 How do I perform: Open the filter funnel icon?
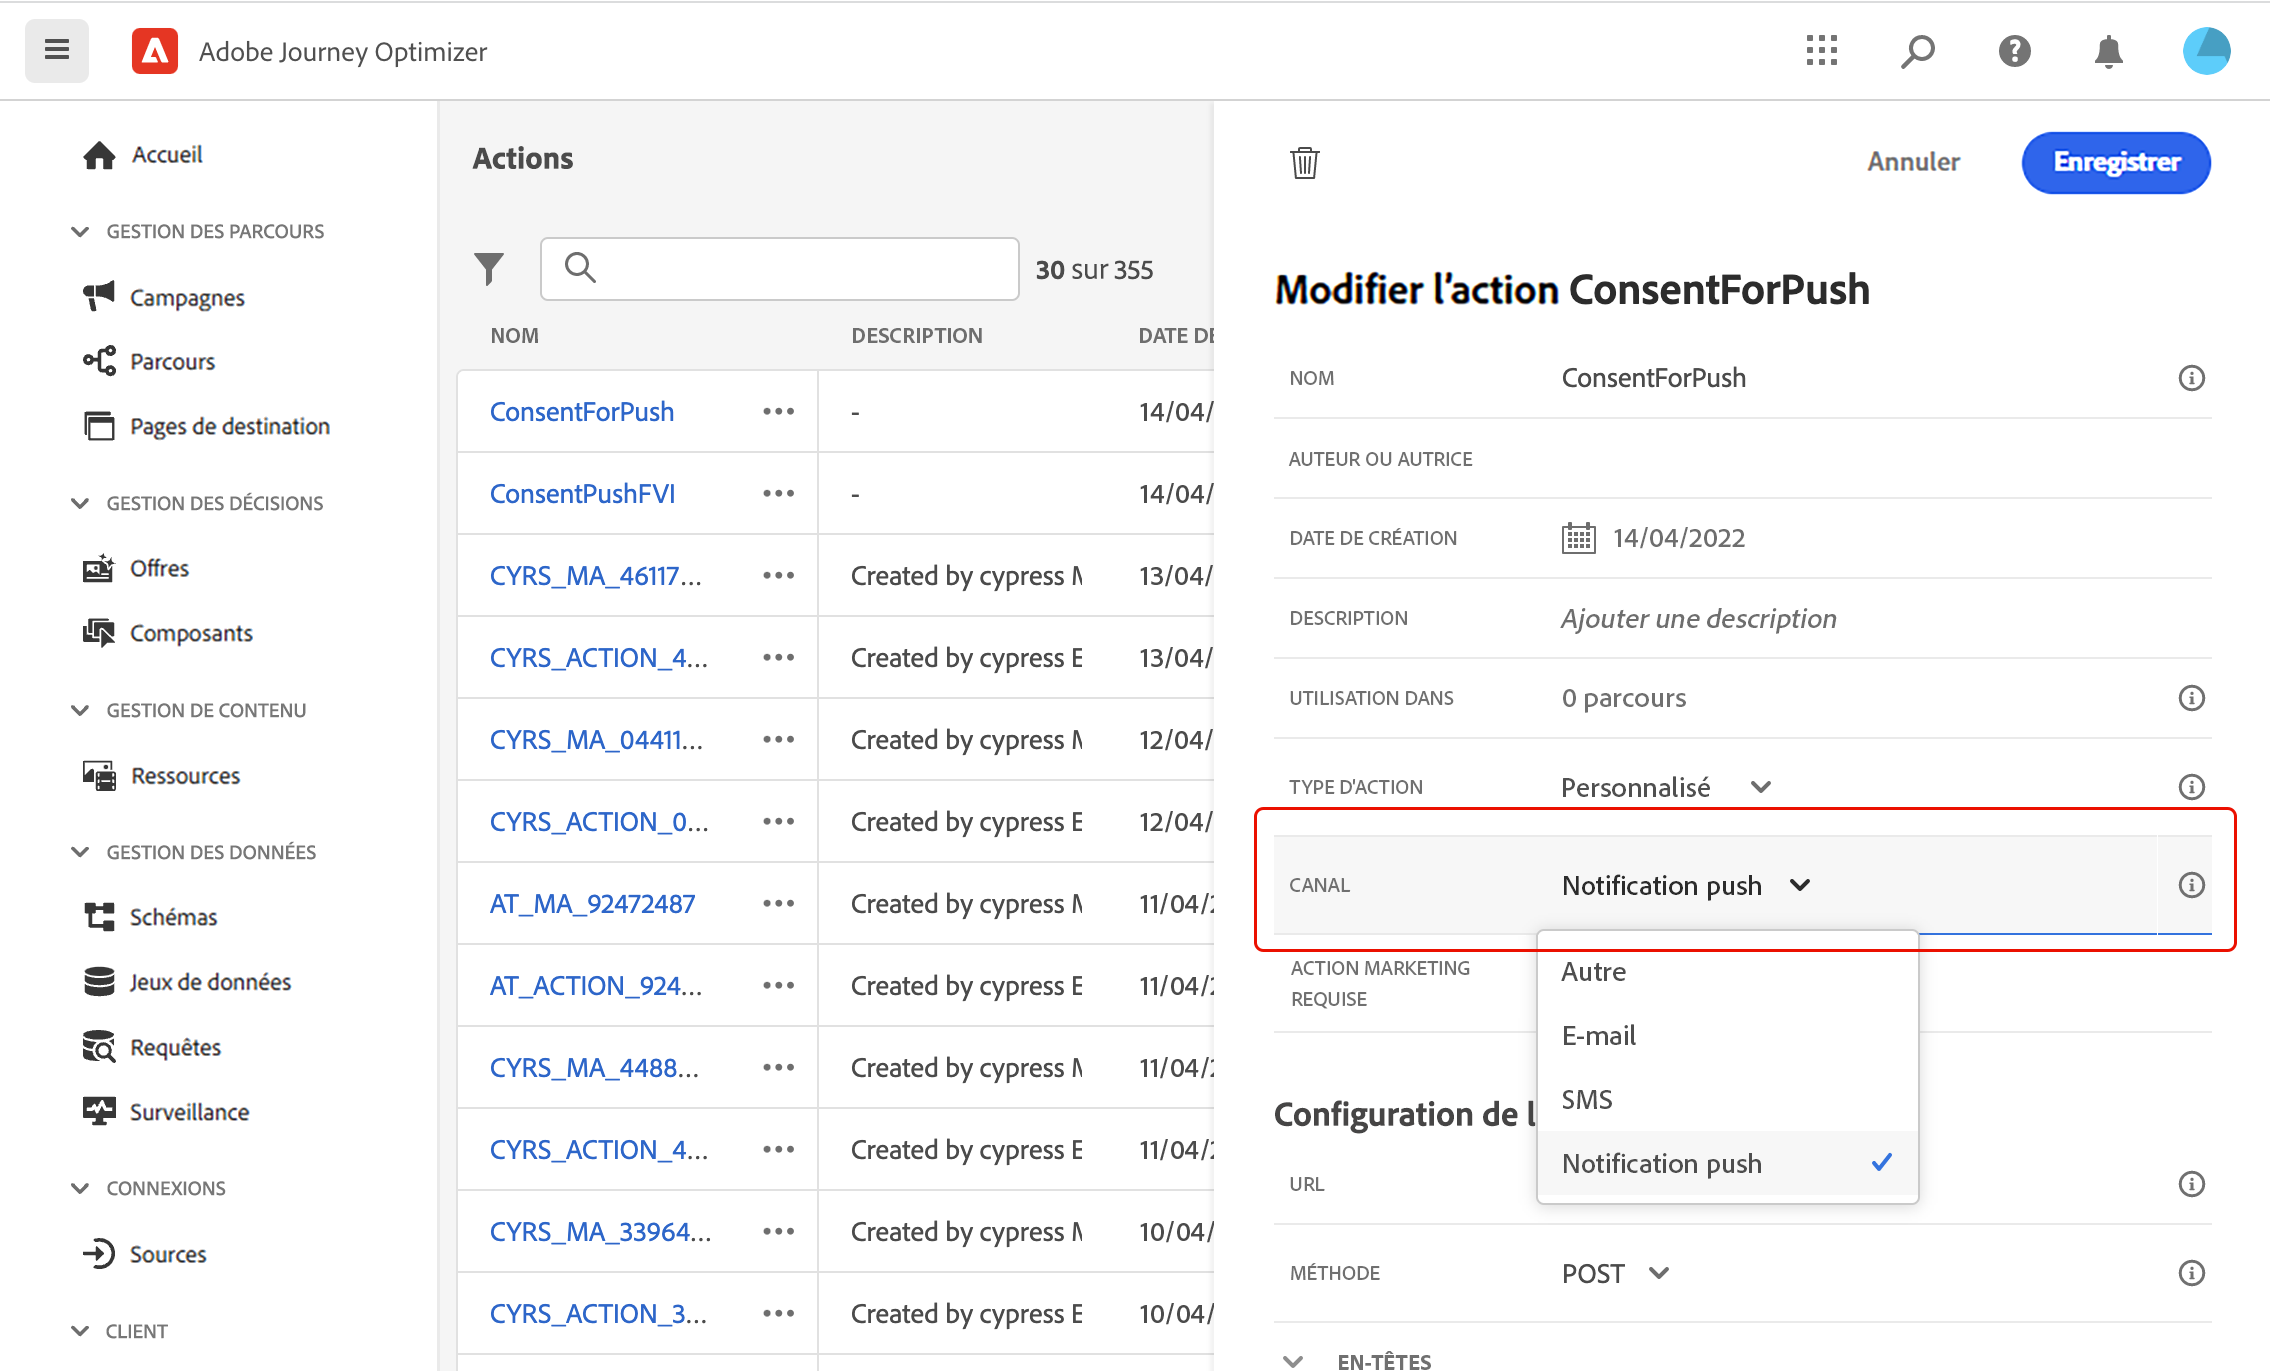[x=489, y=269]
